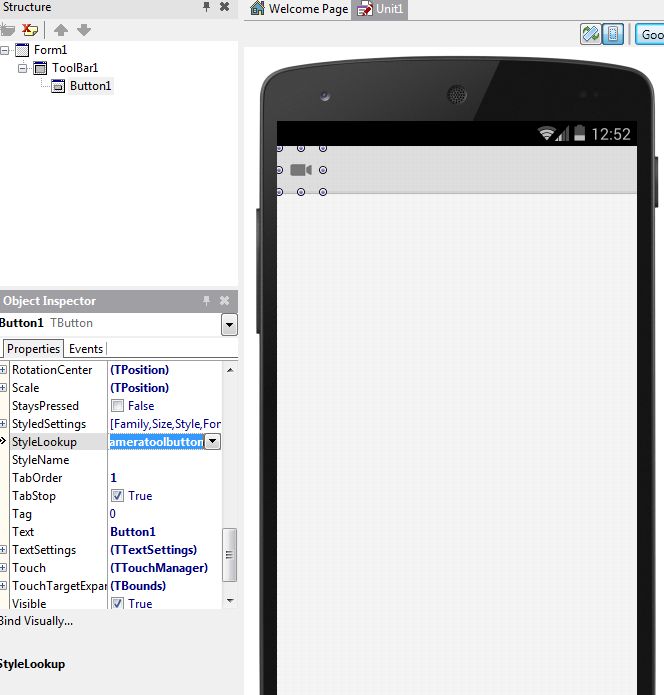The width and height of the screenshot is (664, 695).
Task: Click the rotate device orientation icon
Action: [x=591, y=34]
